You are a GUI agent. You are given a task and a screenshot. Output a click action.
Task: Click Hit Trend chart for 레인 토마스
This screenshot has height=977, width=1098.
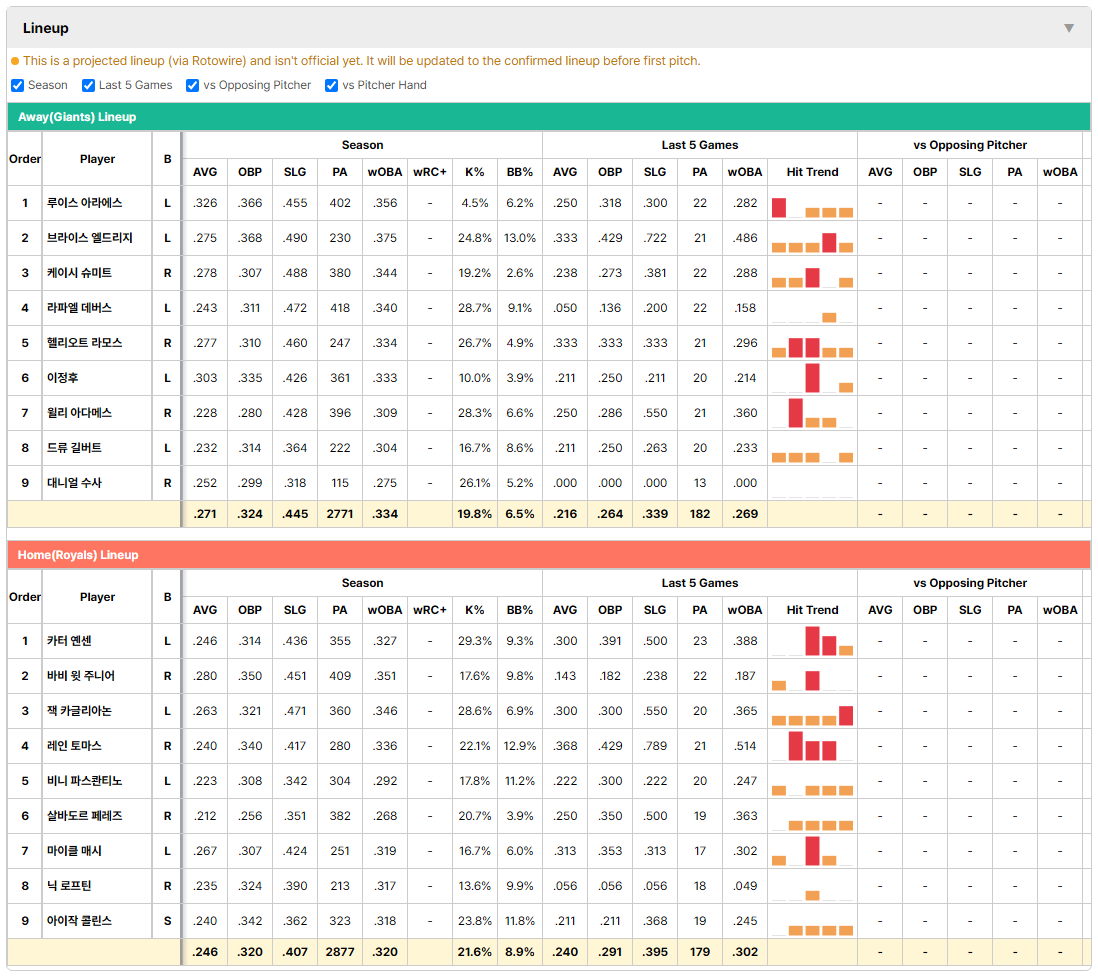[812, 746]
